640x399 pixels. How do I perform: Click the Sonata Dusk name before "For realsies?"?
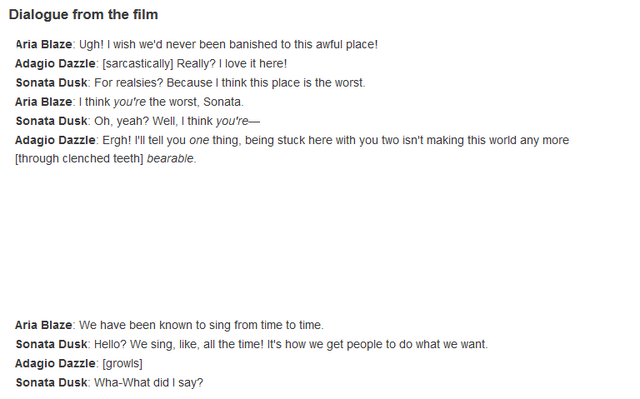click(x=51, y=82)
